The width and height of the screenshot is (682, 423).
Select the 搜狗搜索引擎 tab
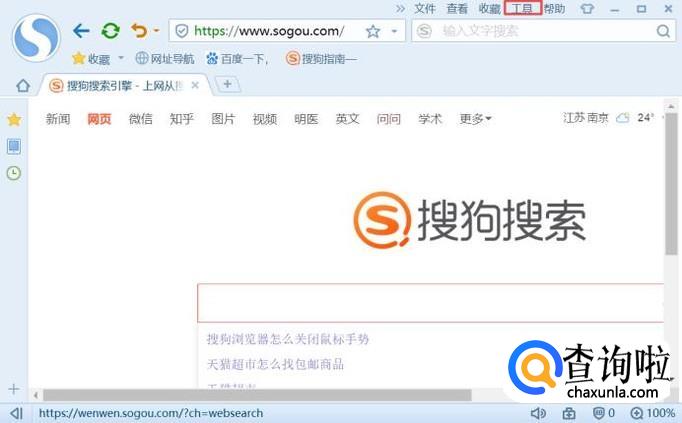coord(117,86)
